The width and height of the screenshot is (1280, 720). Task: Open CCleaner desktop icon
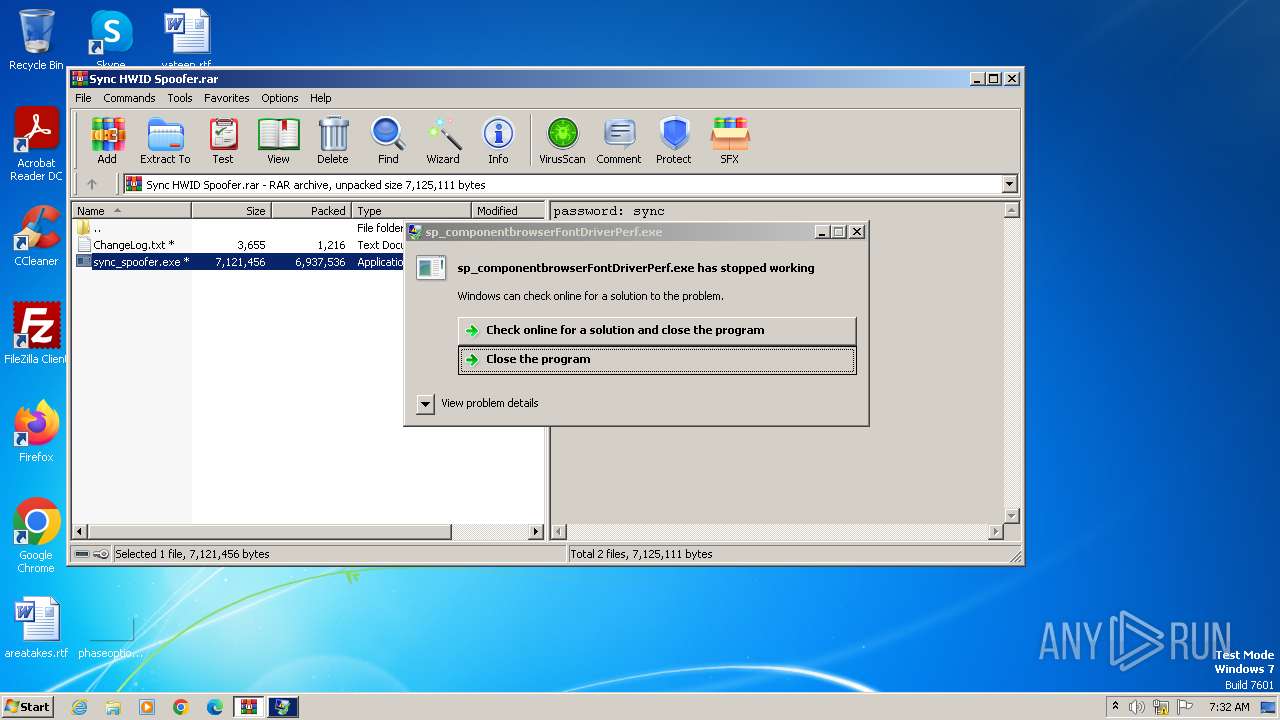36,236
